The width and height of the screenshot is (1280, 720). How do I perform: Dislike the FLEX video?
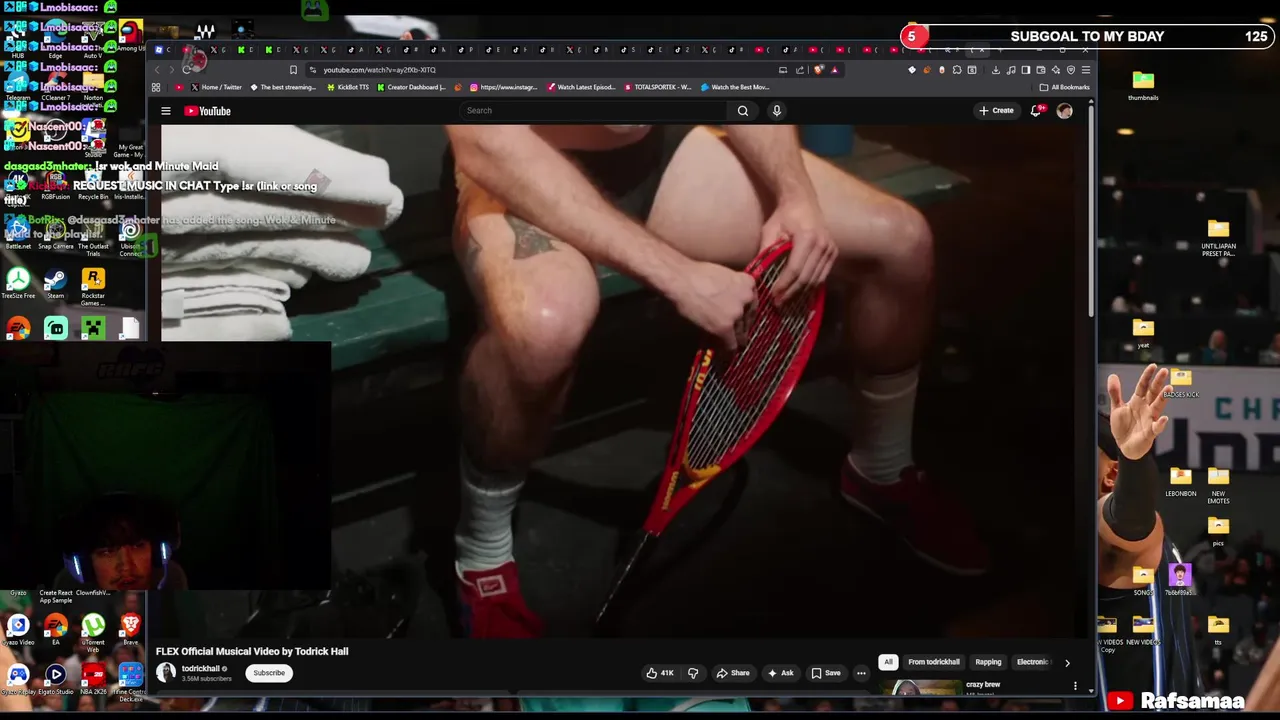pos(693,673)
